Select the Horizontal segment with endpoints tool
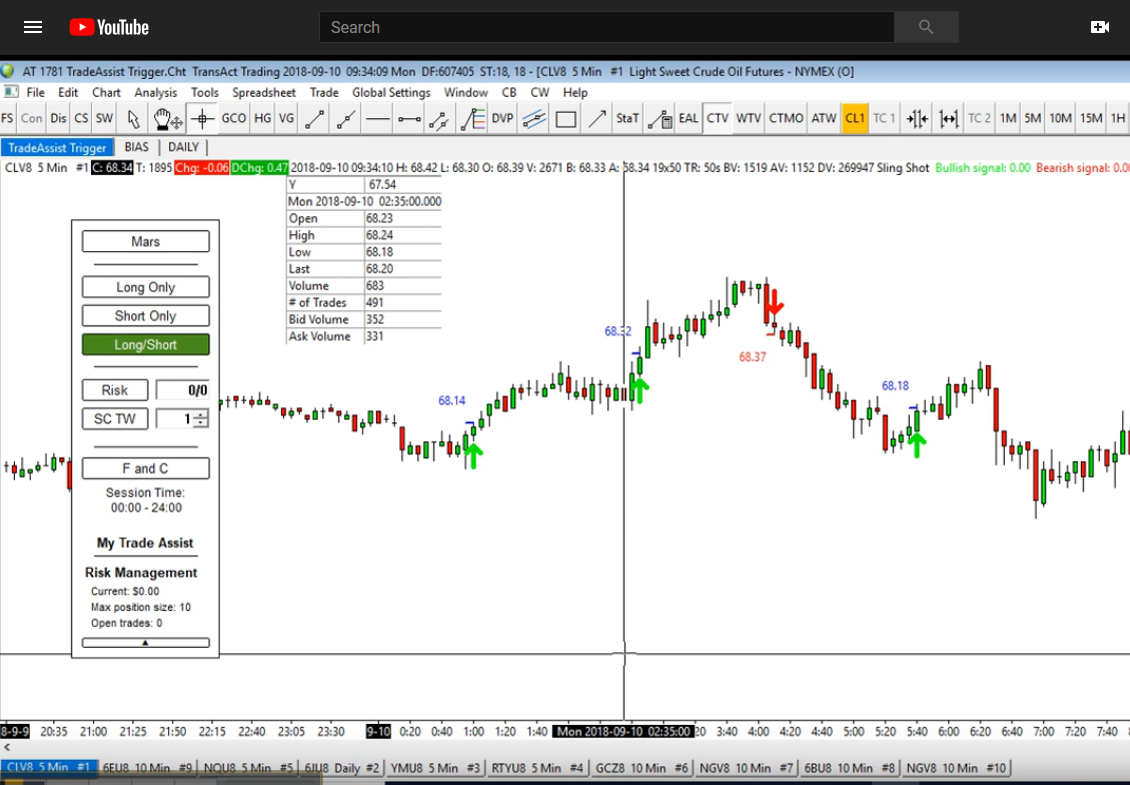1130x785 pixels. (409, 119)
